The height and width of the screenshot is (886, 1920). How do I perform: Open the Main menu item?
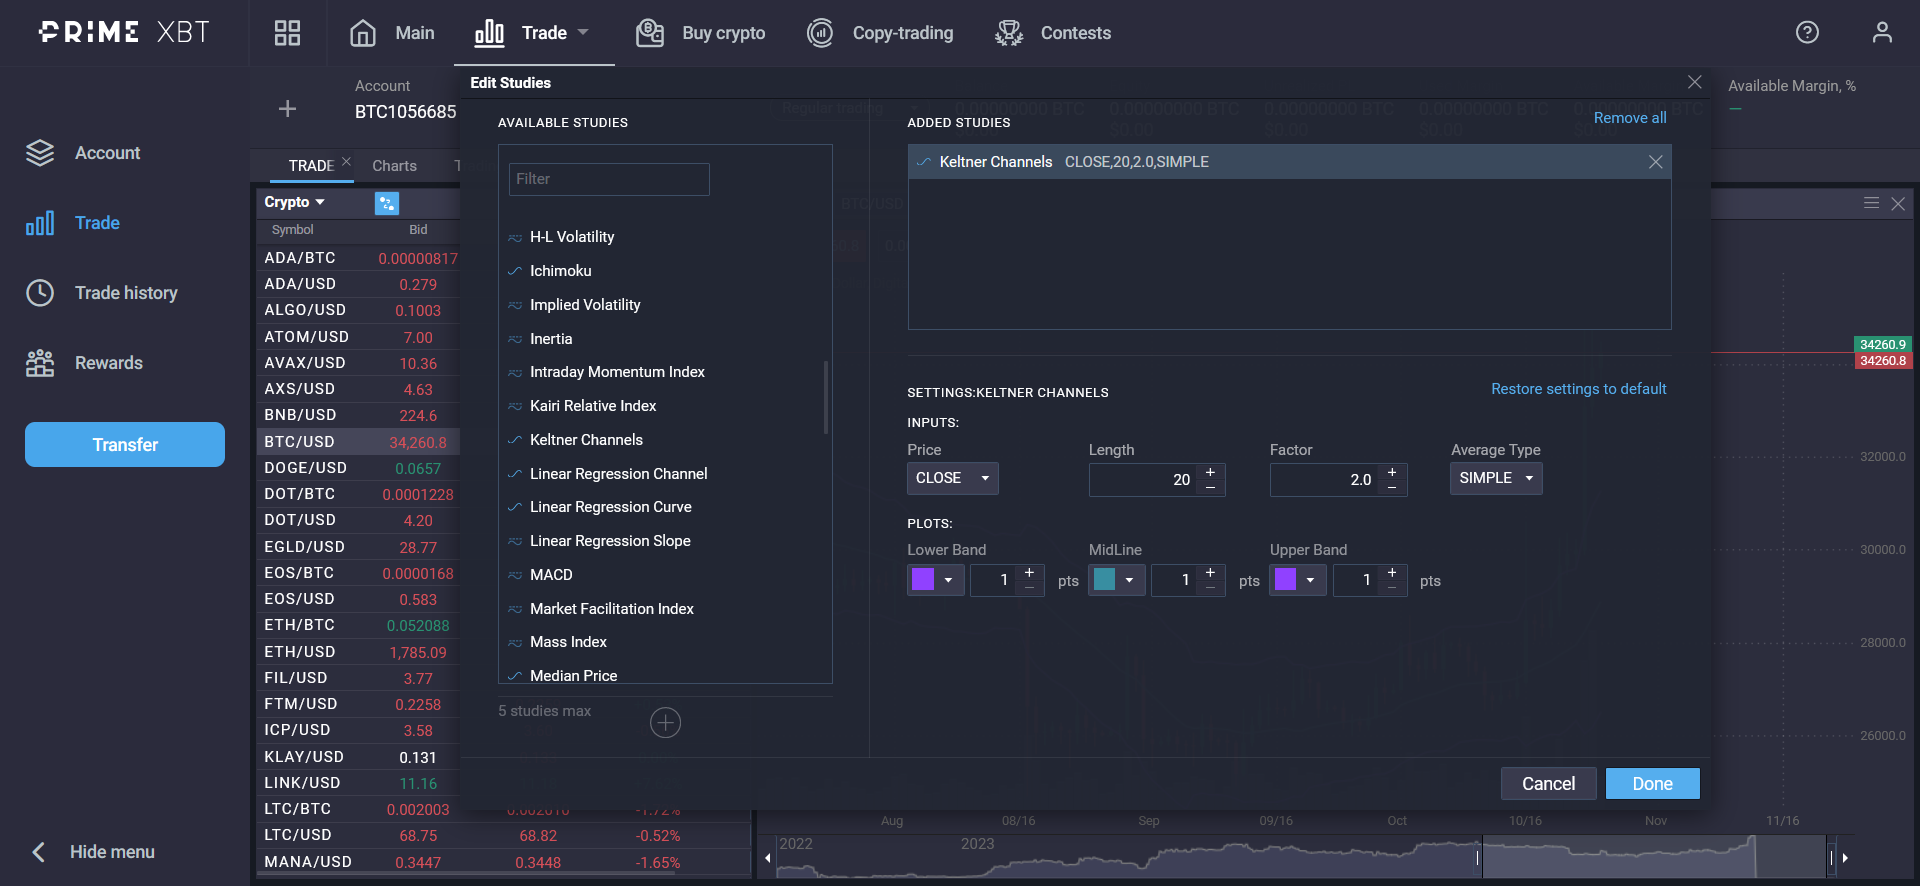[414, 33]
